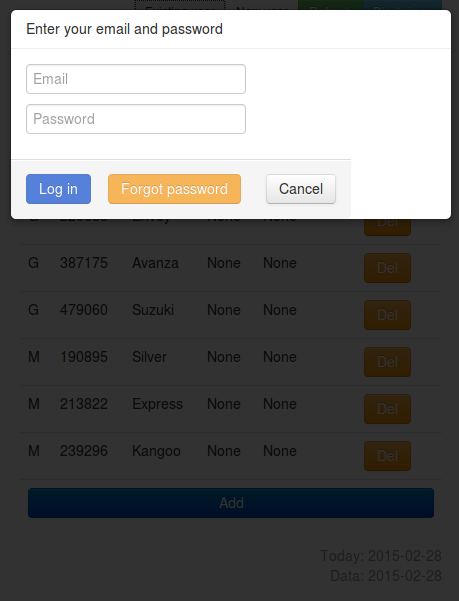Viewport: 459px width, 601px height.
Task: Click the Express name cell
Action: 157,404
